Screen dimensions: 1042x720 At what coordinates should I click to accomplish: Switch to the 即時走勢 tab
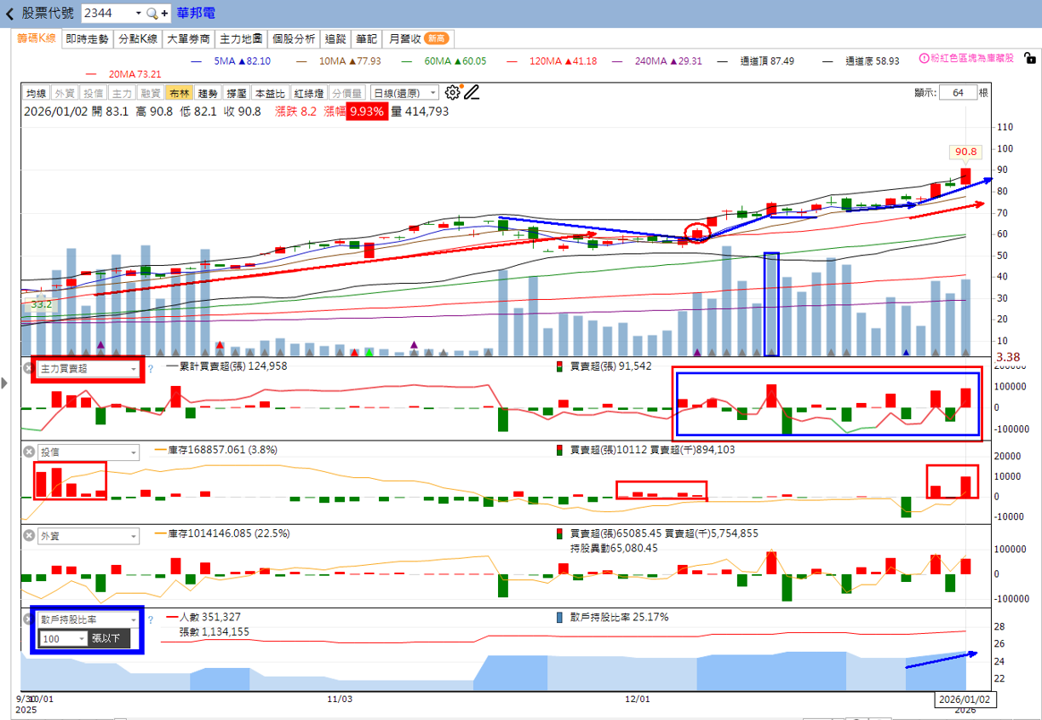click(x=87, y=39)
